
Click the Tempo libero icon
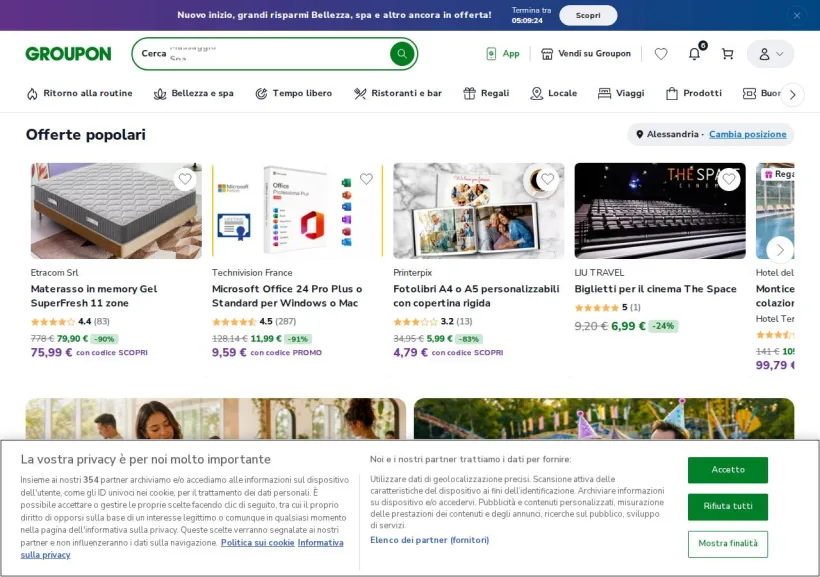(261, 93)
